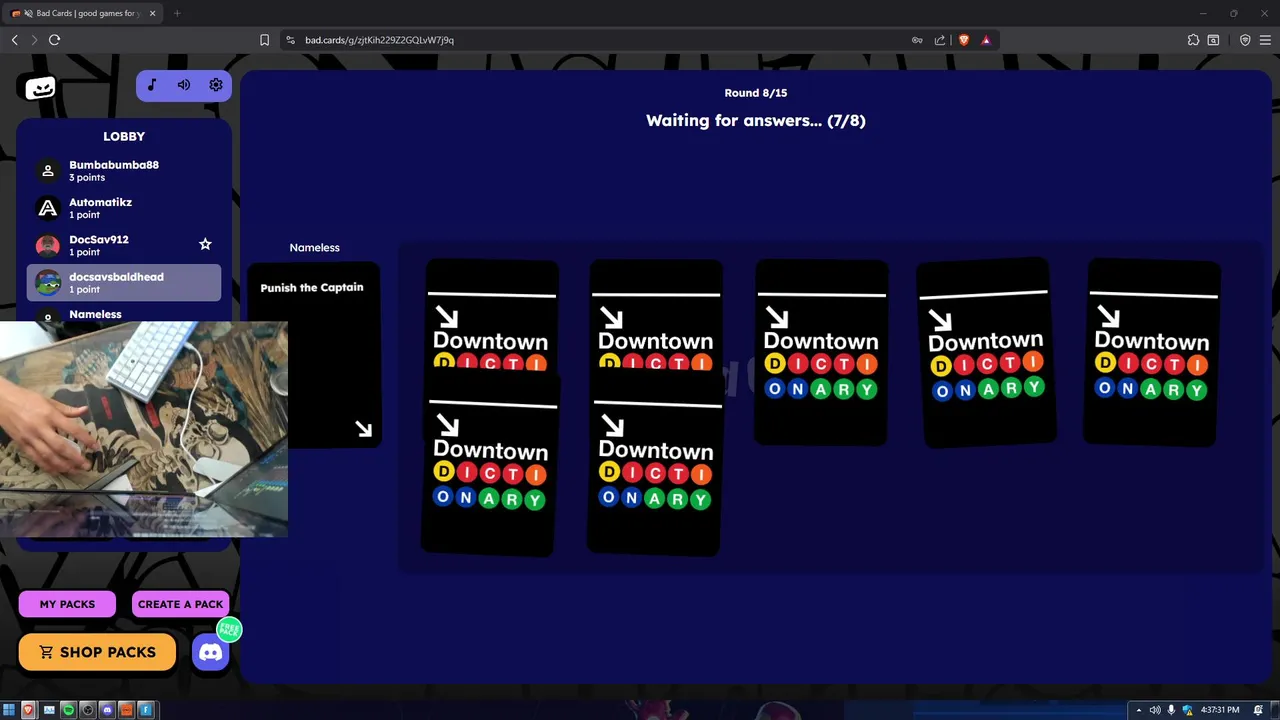Open the Windows Start menu
1280x720 pixels.
[9, 710]
